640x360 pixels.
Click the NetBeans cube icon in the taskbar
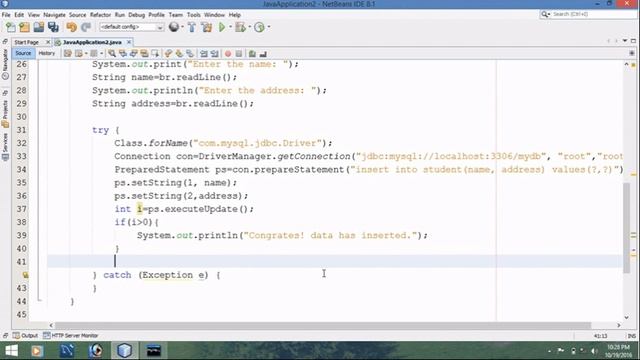124,351
